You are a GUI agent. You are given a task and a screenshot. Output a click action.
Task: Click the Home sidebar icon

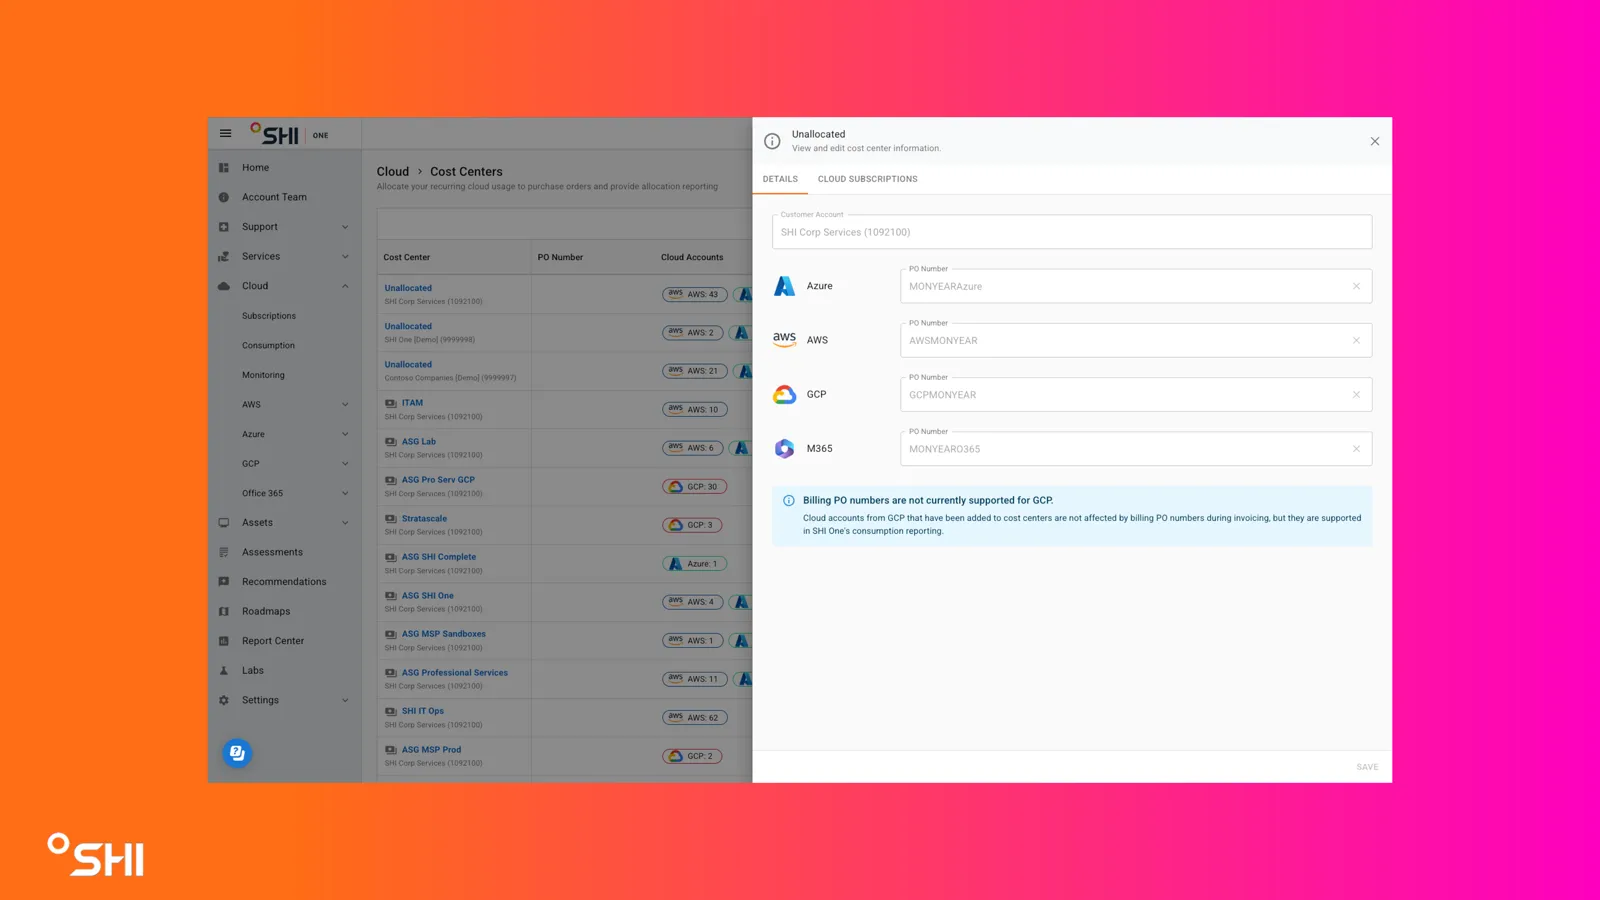(x=224, y=168)
